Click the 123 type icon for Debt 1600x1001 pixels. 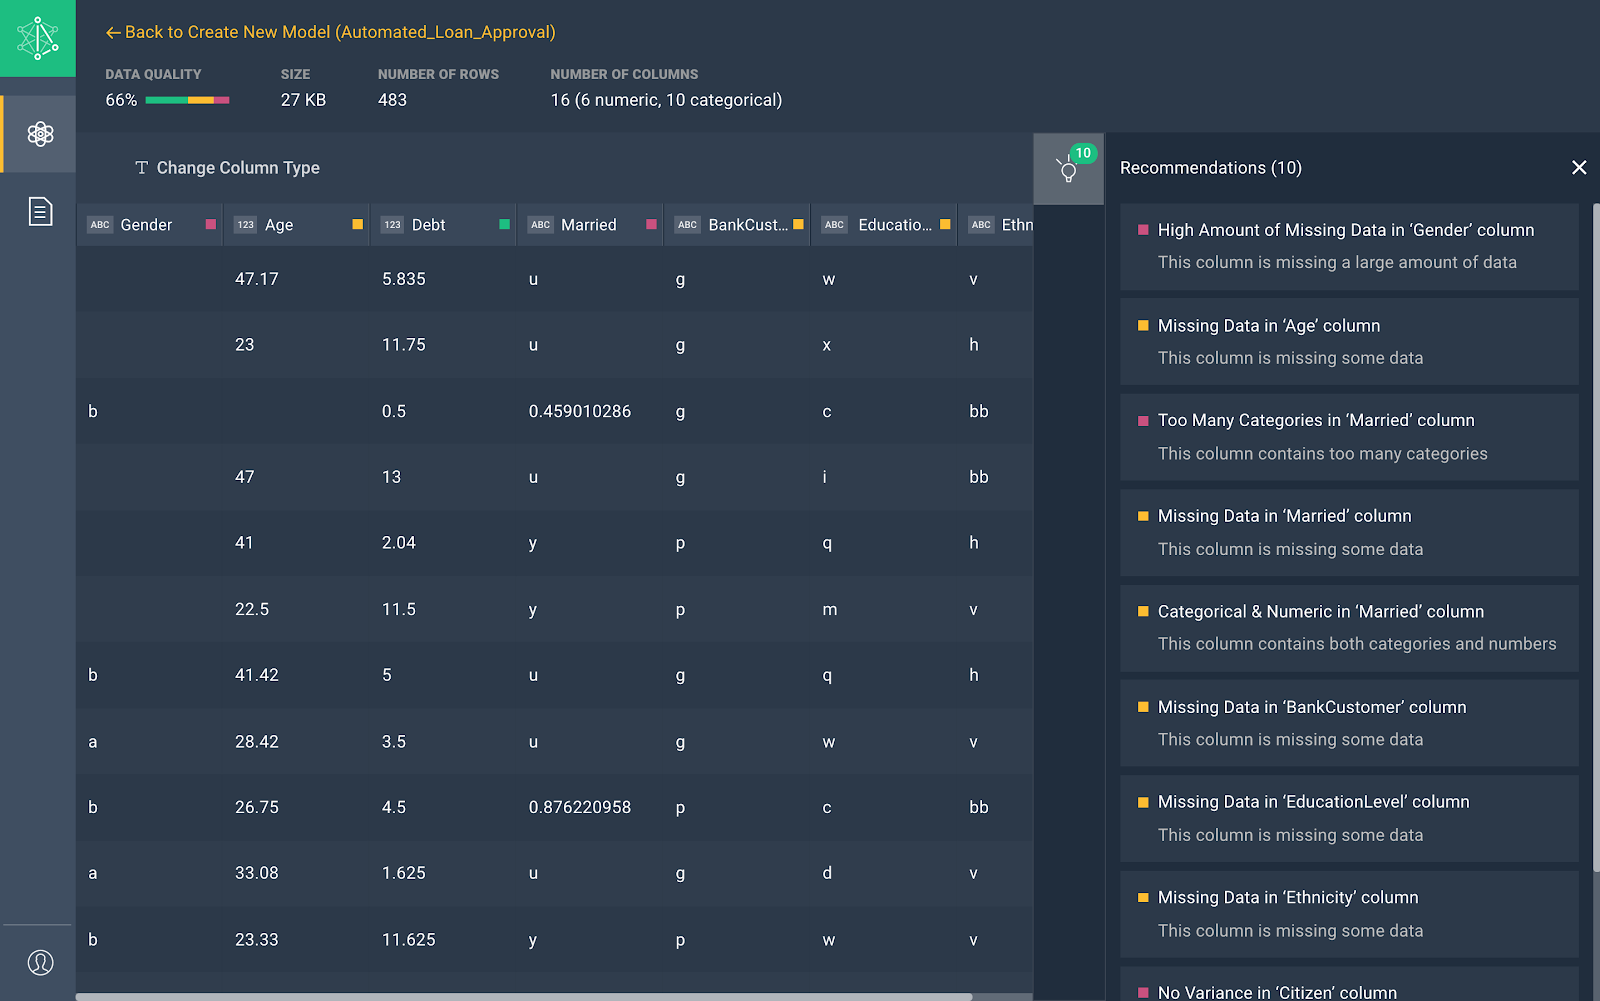point(392,225)
